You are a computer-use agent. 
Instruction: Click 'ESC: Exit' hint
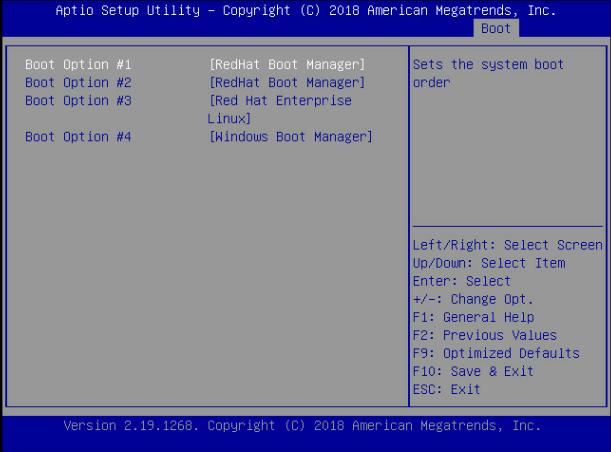[447, 389]
